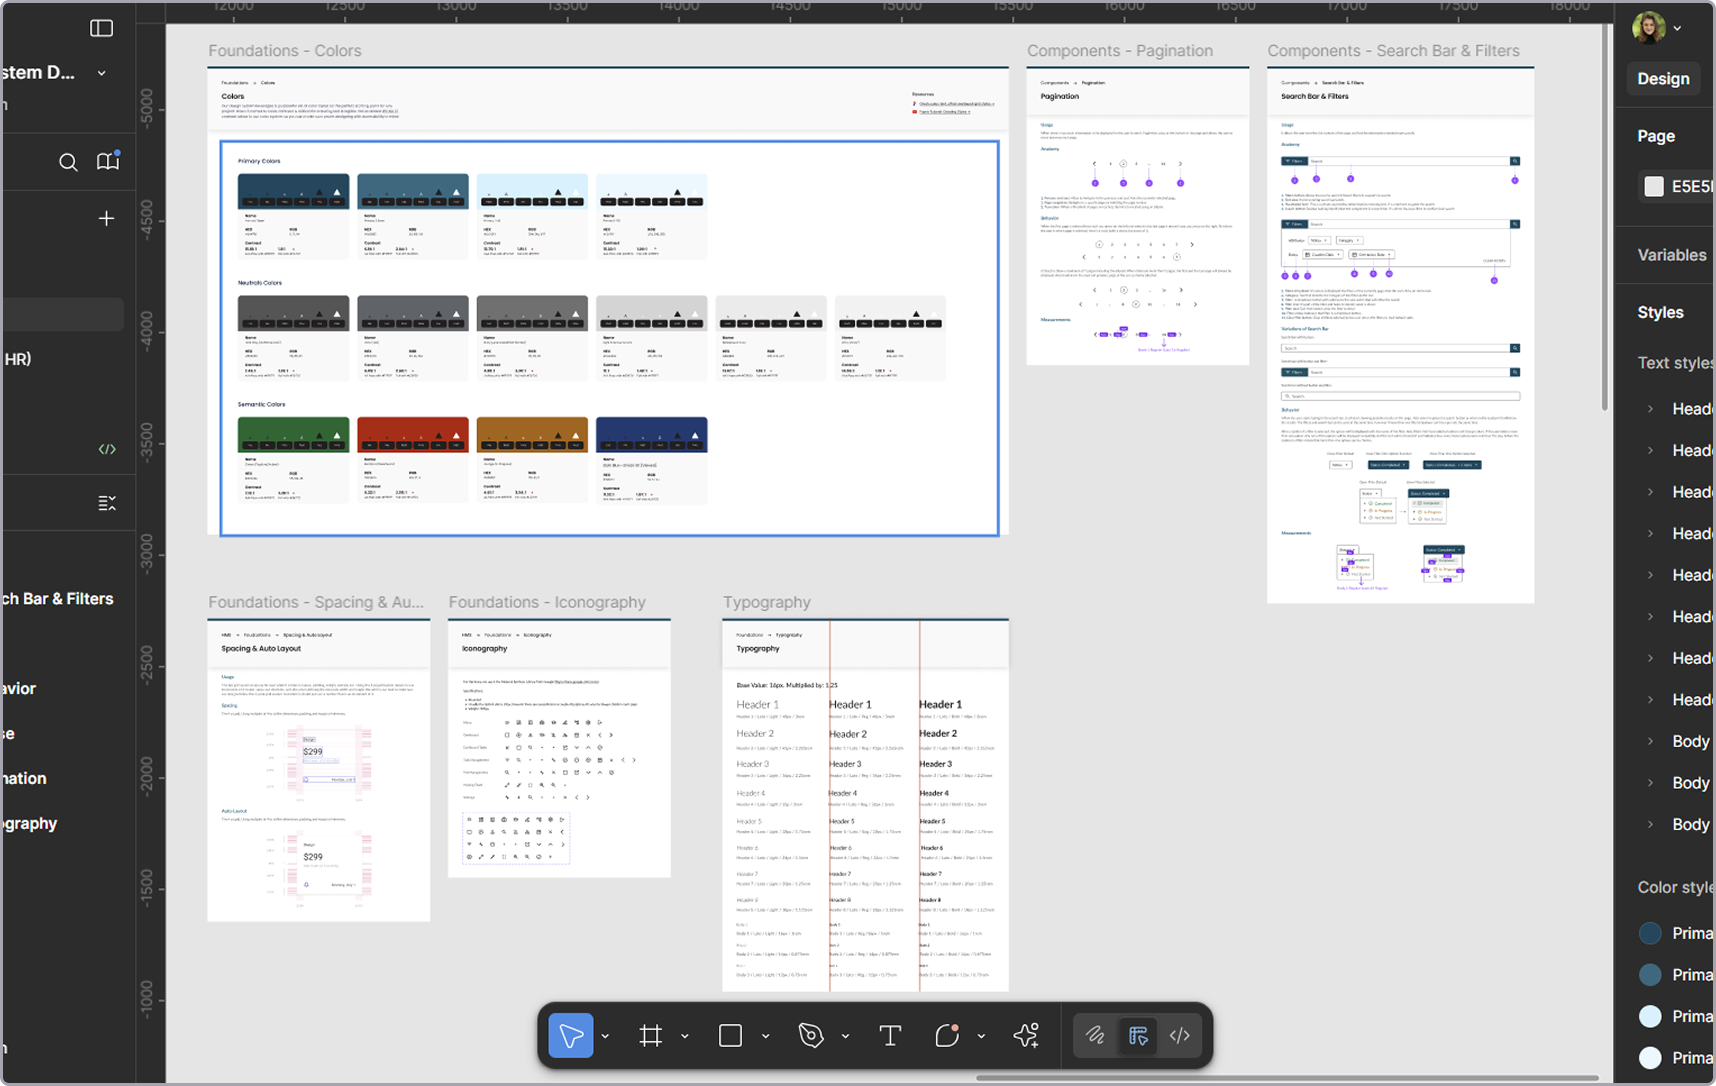Viewport: 1716px width, 1086px height.
Task: Select the Text tool
Action: 889,1036
